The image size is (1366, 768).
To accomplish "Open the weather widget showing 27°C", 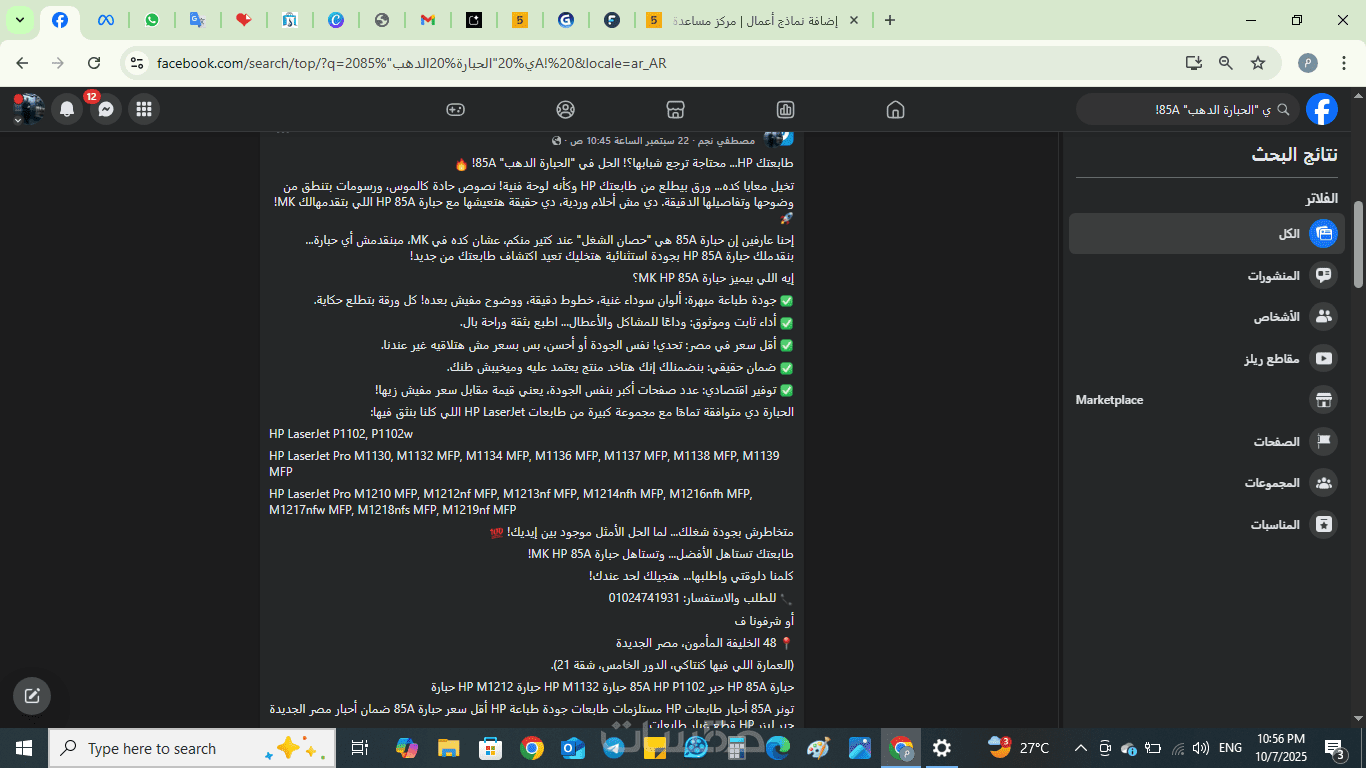I will pos(1019,748).
